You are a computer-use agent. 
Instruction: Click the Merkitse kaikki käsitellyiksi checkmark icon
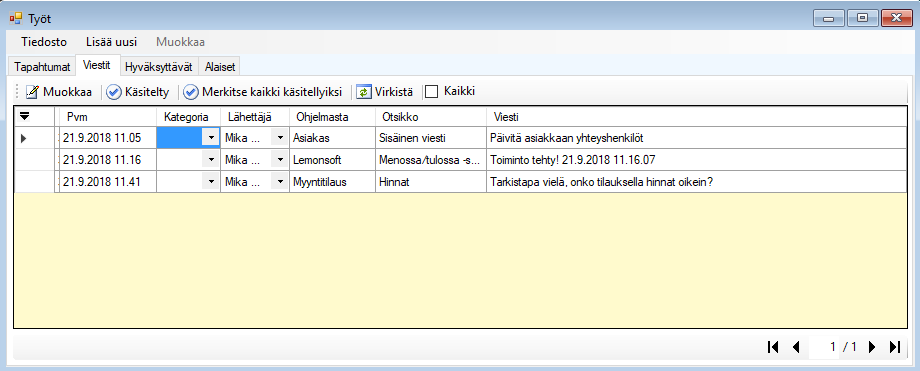[x=191, y=92]
